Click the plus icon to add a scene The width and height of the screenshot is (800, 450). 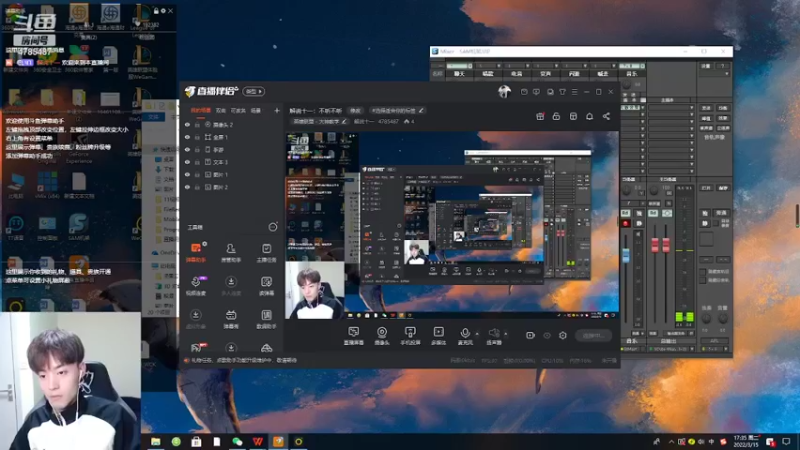[x=277, y=110]
